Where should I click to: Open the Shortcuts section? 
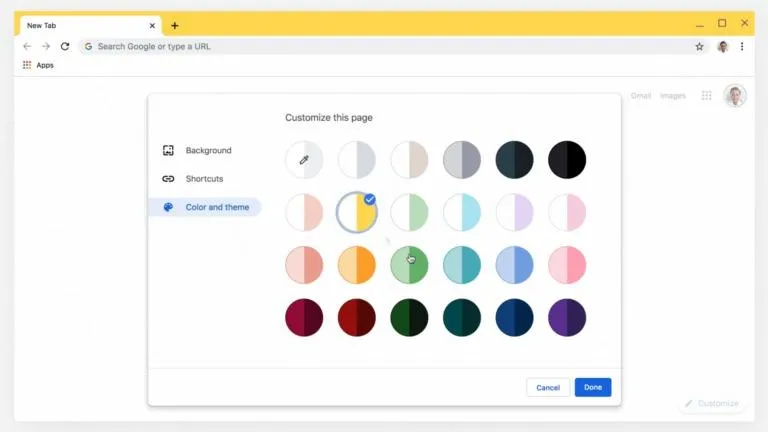(x=204, y=179)
